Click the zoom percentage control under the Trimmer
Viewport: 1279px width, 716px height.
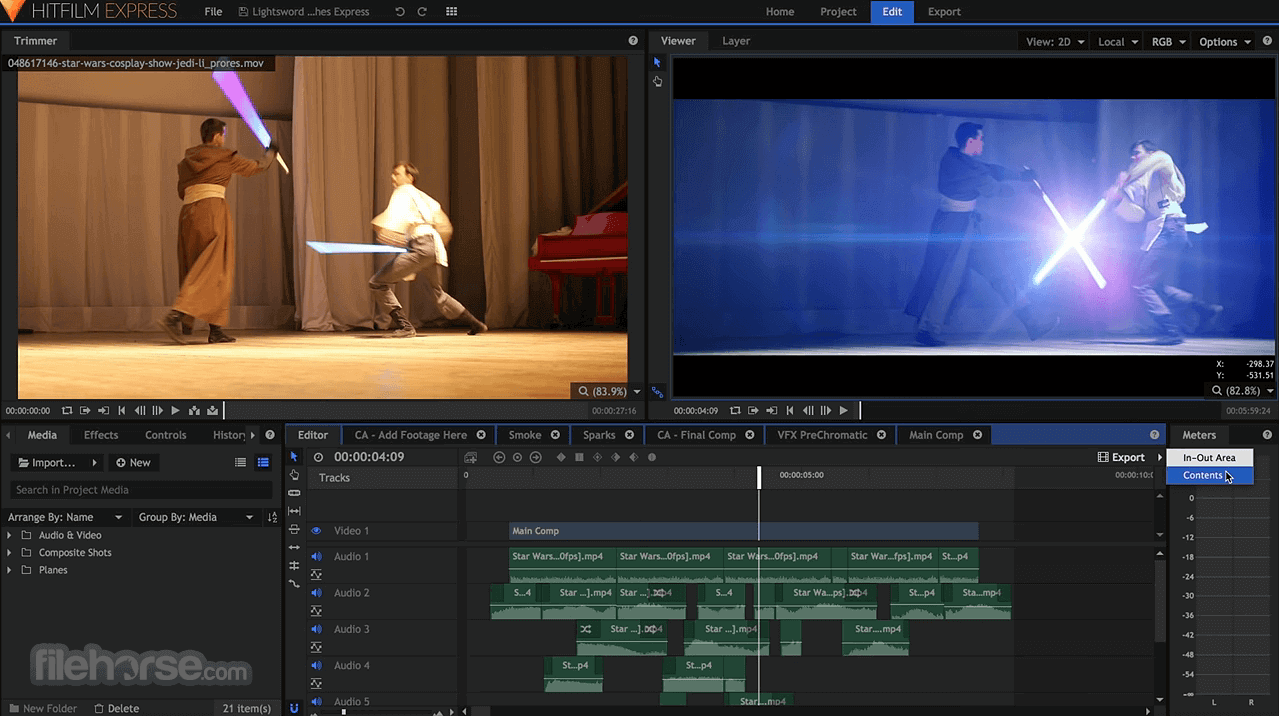pyautogui.click(x=600, y=391)
